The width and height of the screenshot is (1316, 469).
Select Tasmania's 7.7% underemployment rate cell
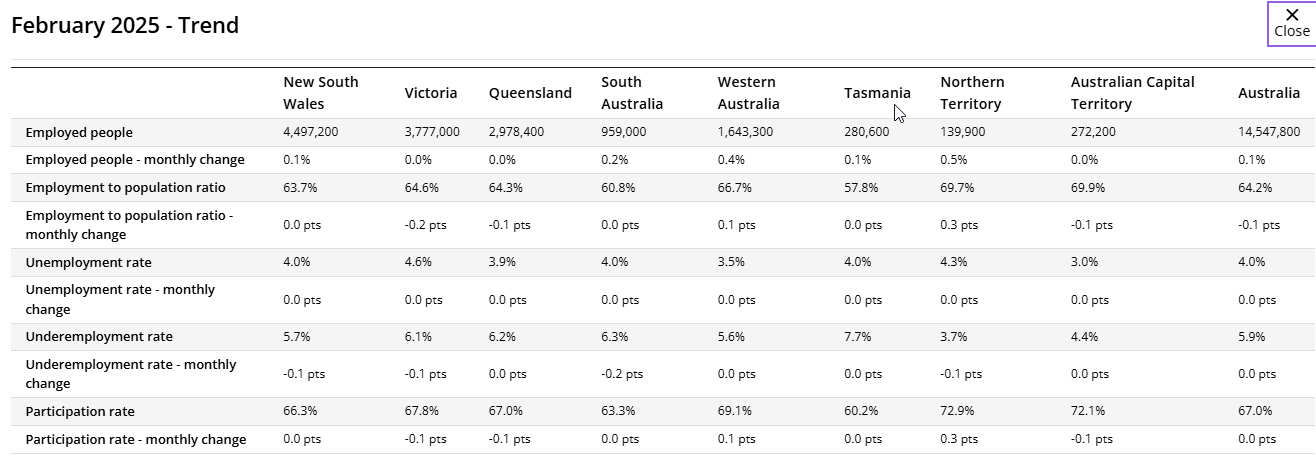[x=858, y=336]
